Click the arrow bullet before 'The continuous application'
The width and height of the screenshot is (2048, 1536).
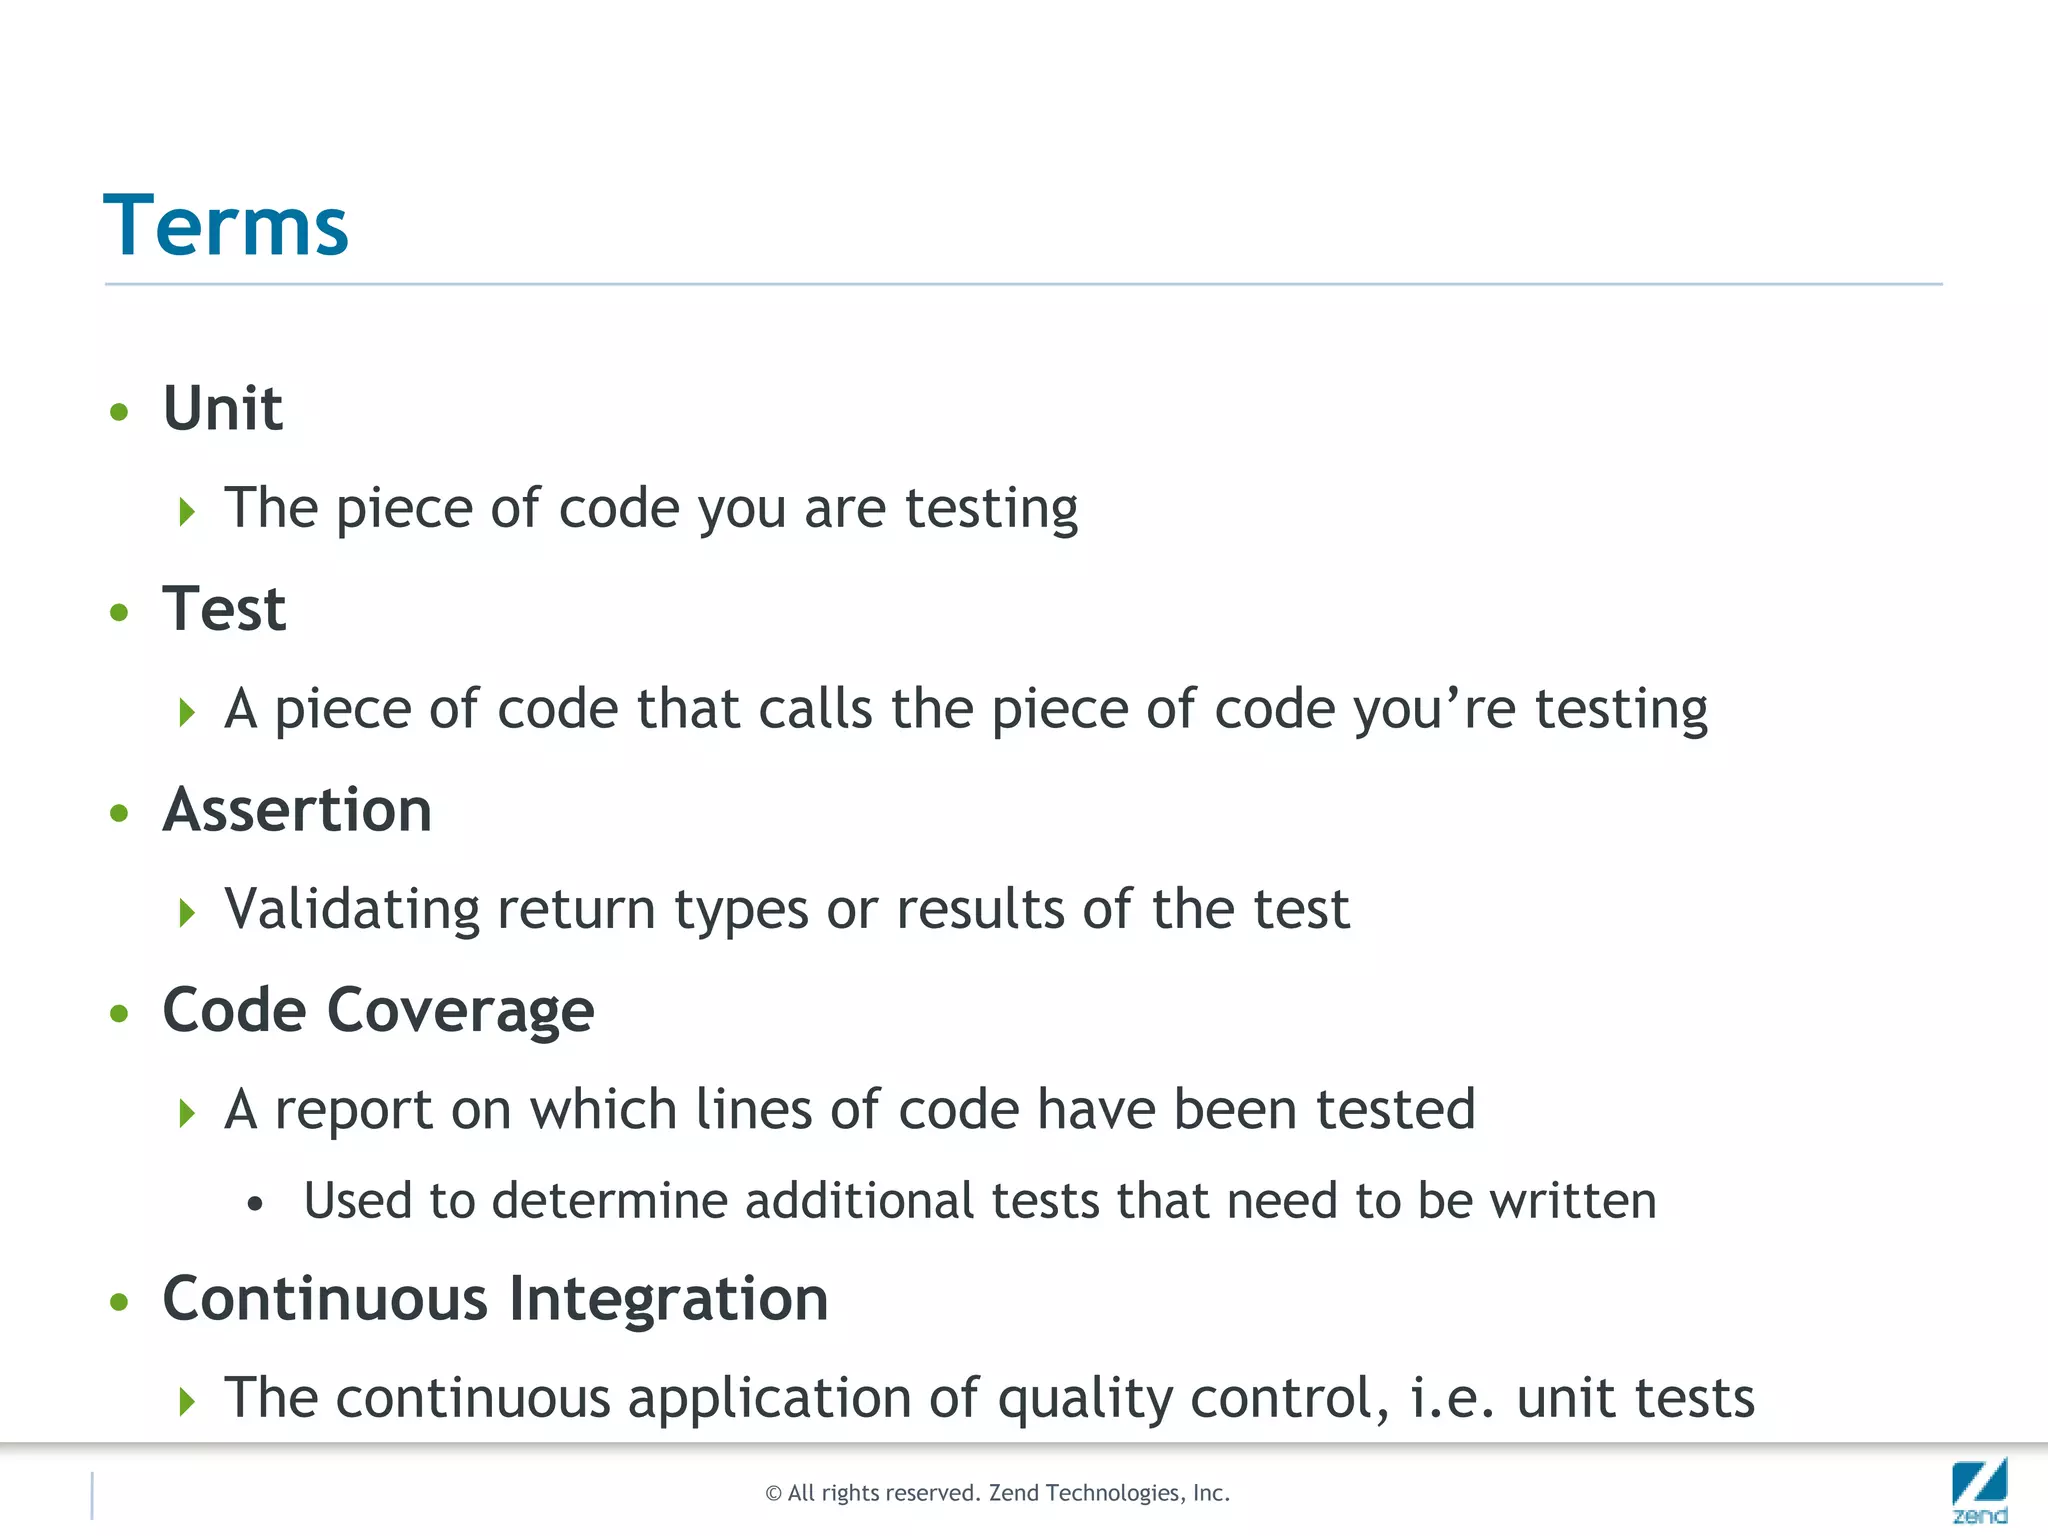coord(187,1401)
